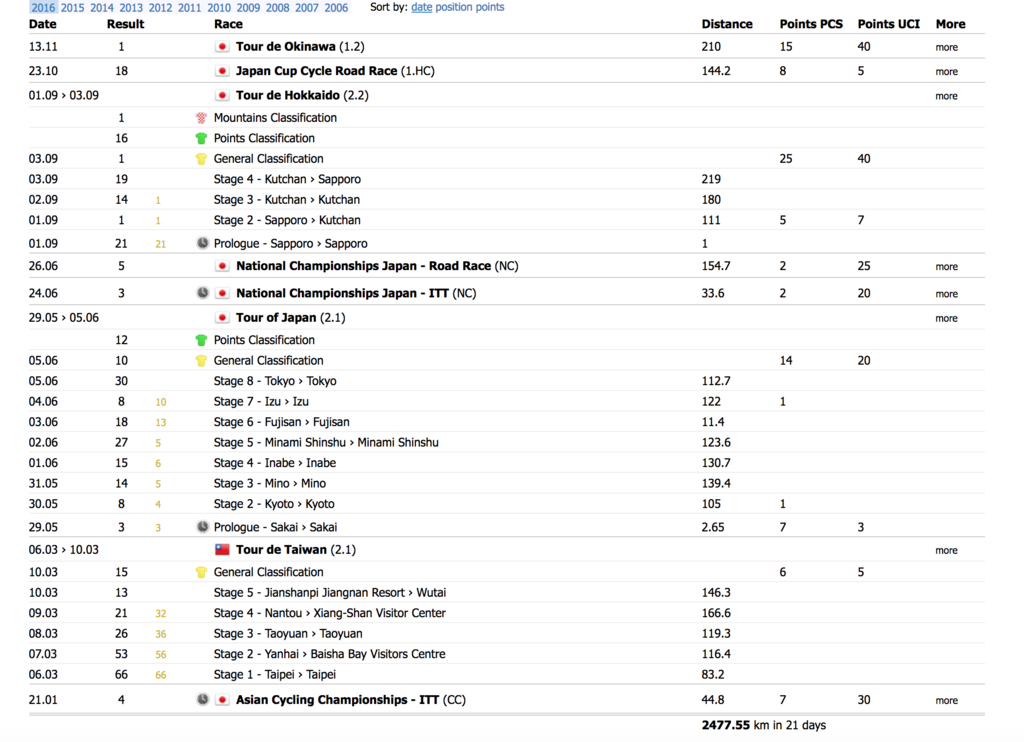Click 'Stage 4 - Inabe › Inabe' row text
The height and width of the screenshot is (742, 1024).
pyautogui.click(x=274, y=463)
